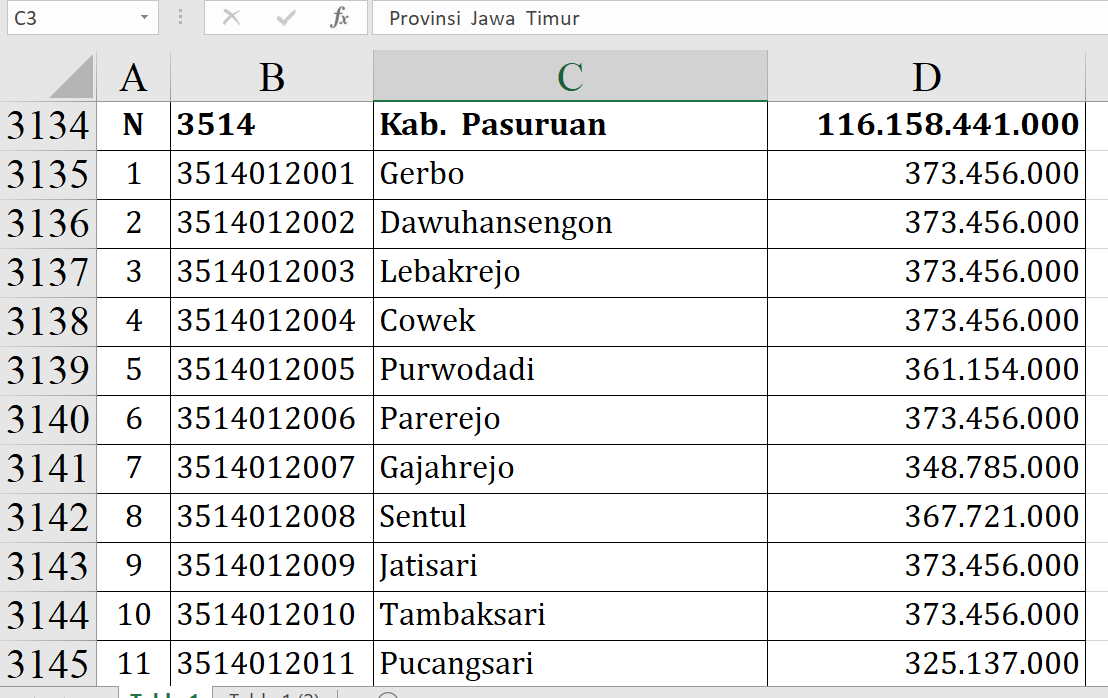Select column A header
Screen dimensions: 1108x698
(133, 77)
